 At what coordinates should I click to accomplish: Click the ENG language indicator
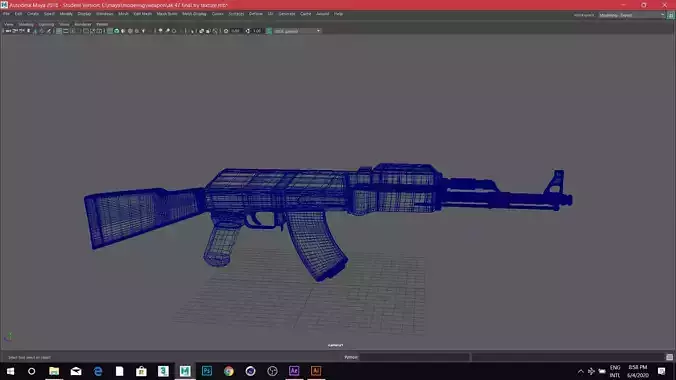pyautogui.click(x=615, y=371)
